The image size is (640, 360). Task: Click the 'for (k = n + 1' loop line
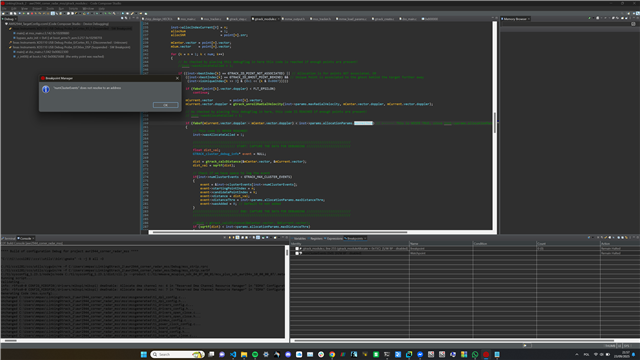197,54
